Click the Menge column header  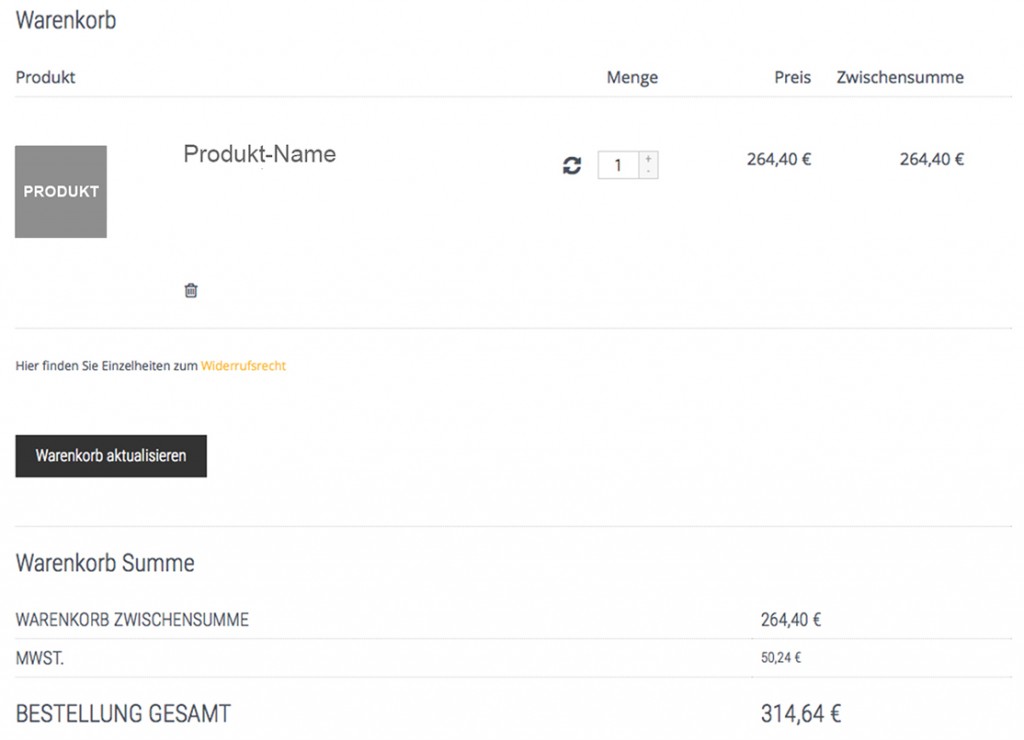coord(632,78)
